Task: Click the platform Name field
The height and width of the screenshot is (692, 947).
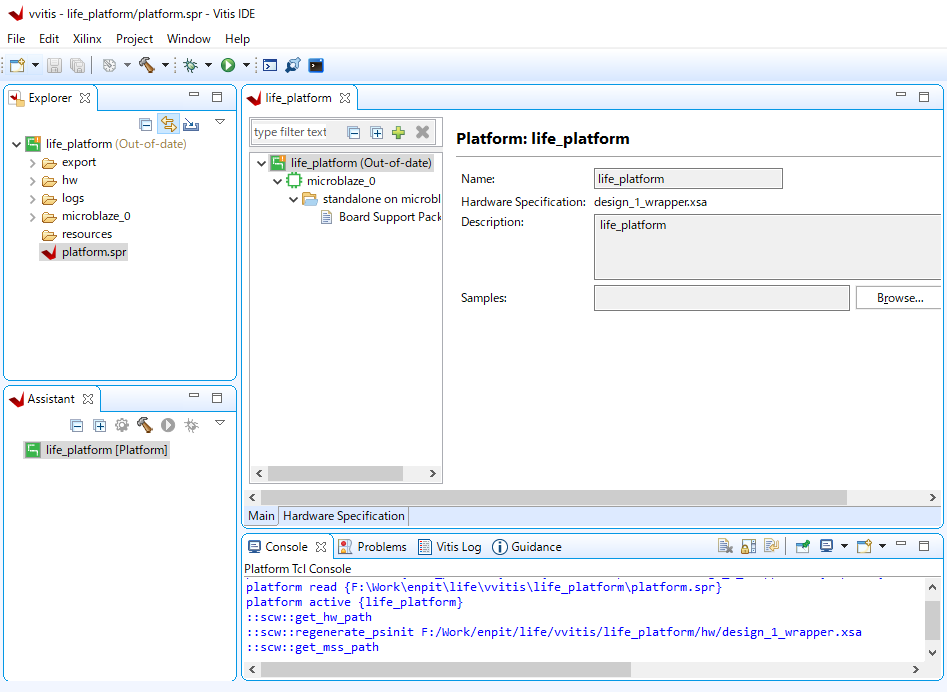Action: (x=689, y=179)
